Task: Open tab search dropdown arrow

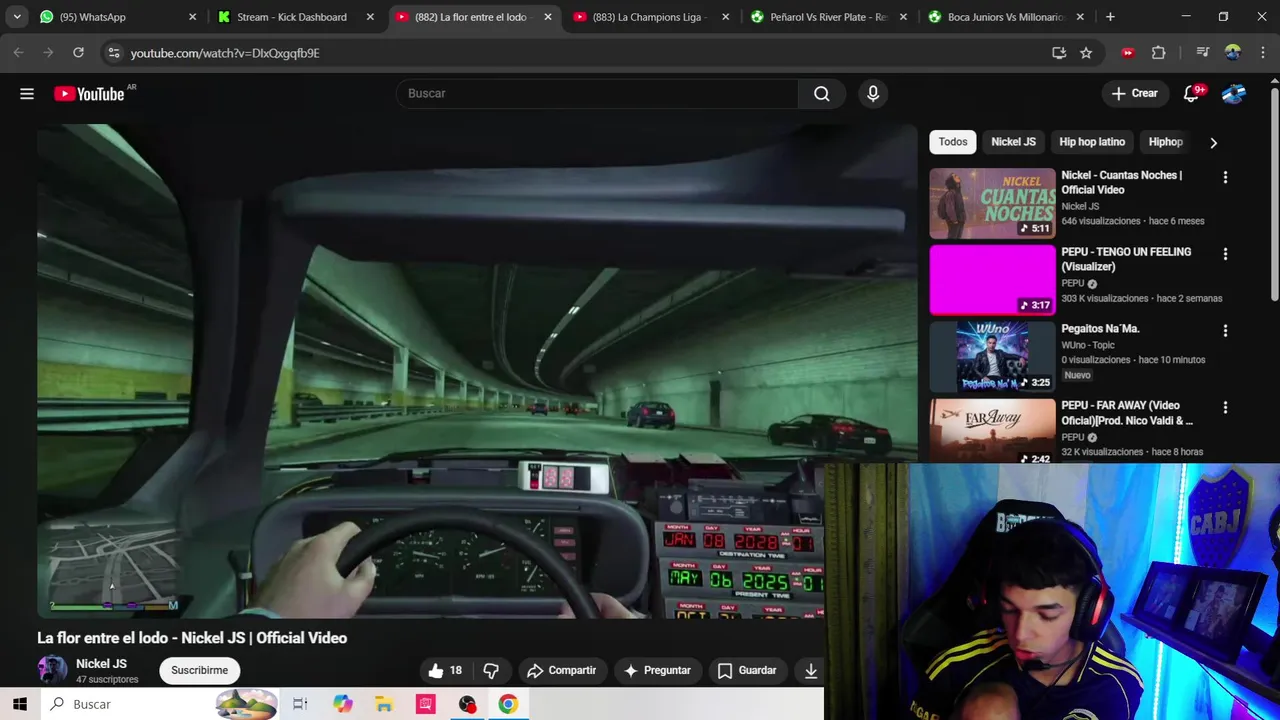Action: [17, 17]
